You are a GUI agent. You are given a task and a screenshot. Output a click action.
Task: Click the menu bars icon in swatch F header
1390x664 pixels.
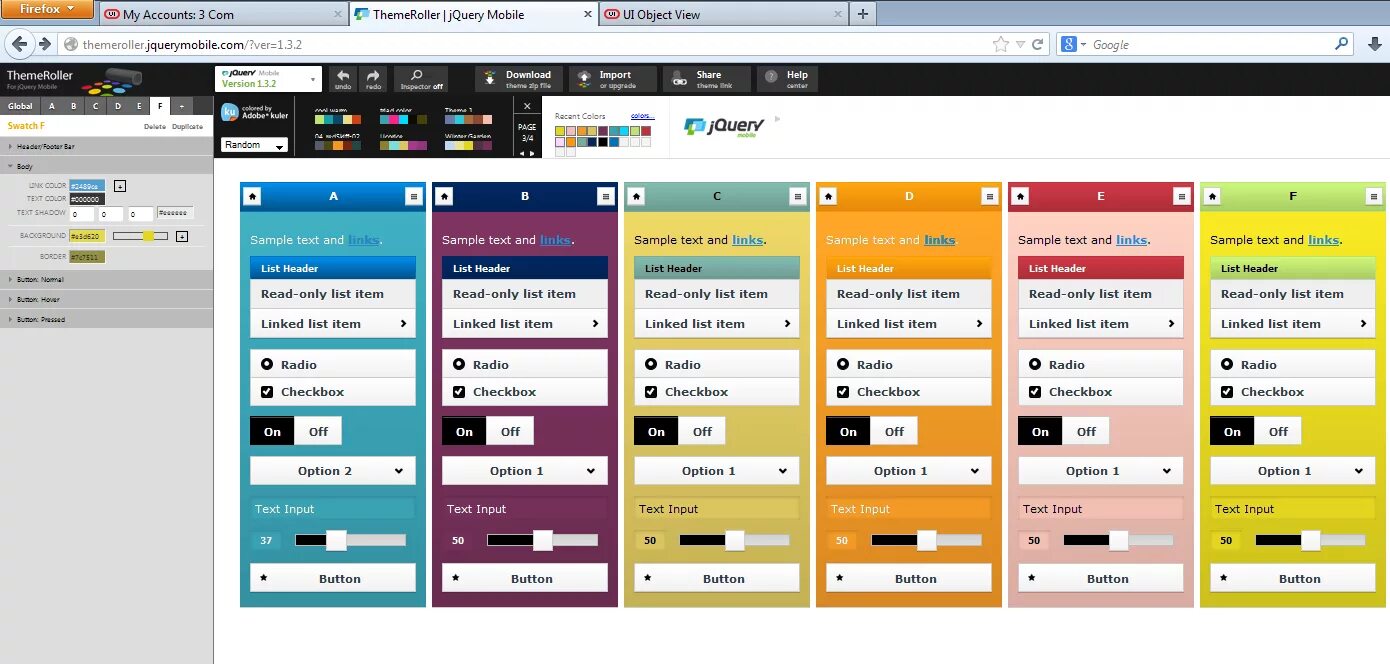pyautogui.click(x=1374, y=196)
